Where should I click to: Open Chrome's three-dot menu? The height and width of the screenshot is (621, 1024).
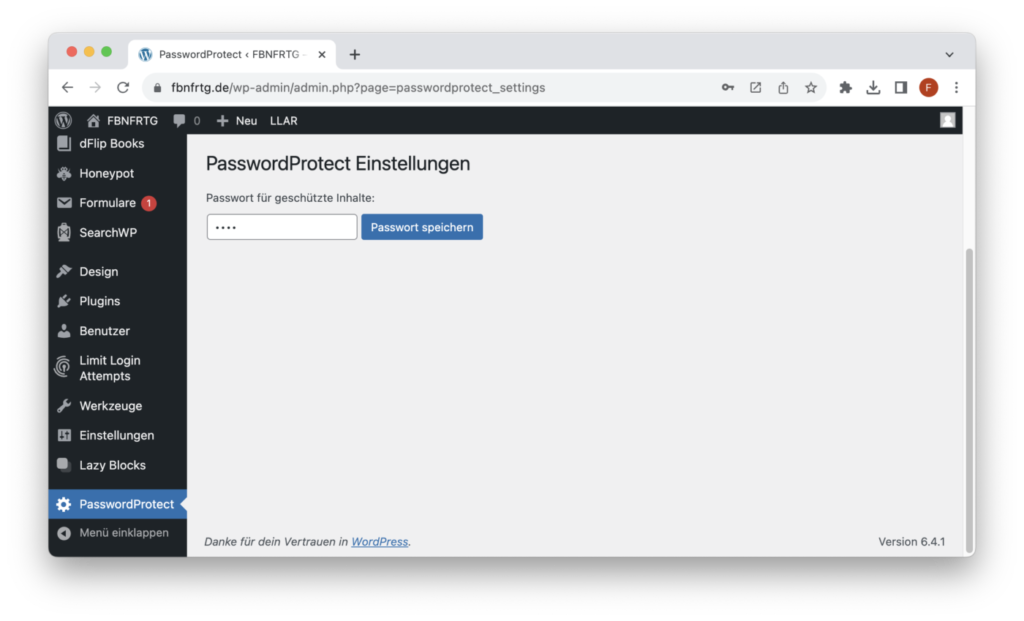pyautogui.click(x=956, y=88)
